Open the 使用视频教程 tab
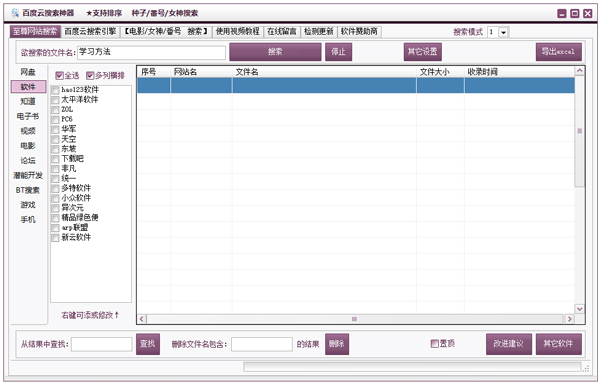 click(x=238, y=31)
